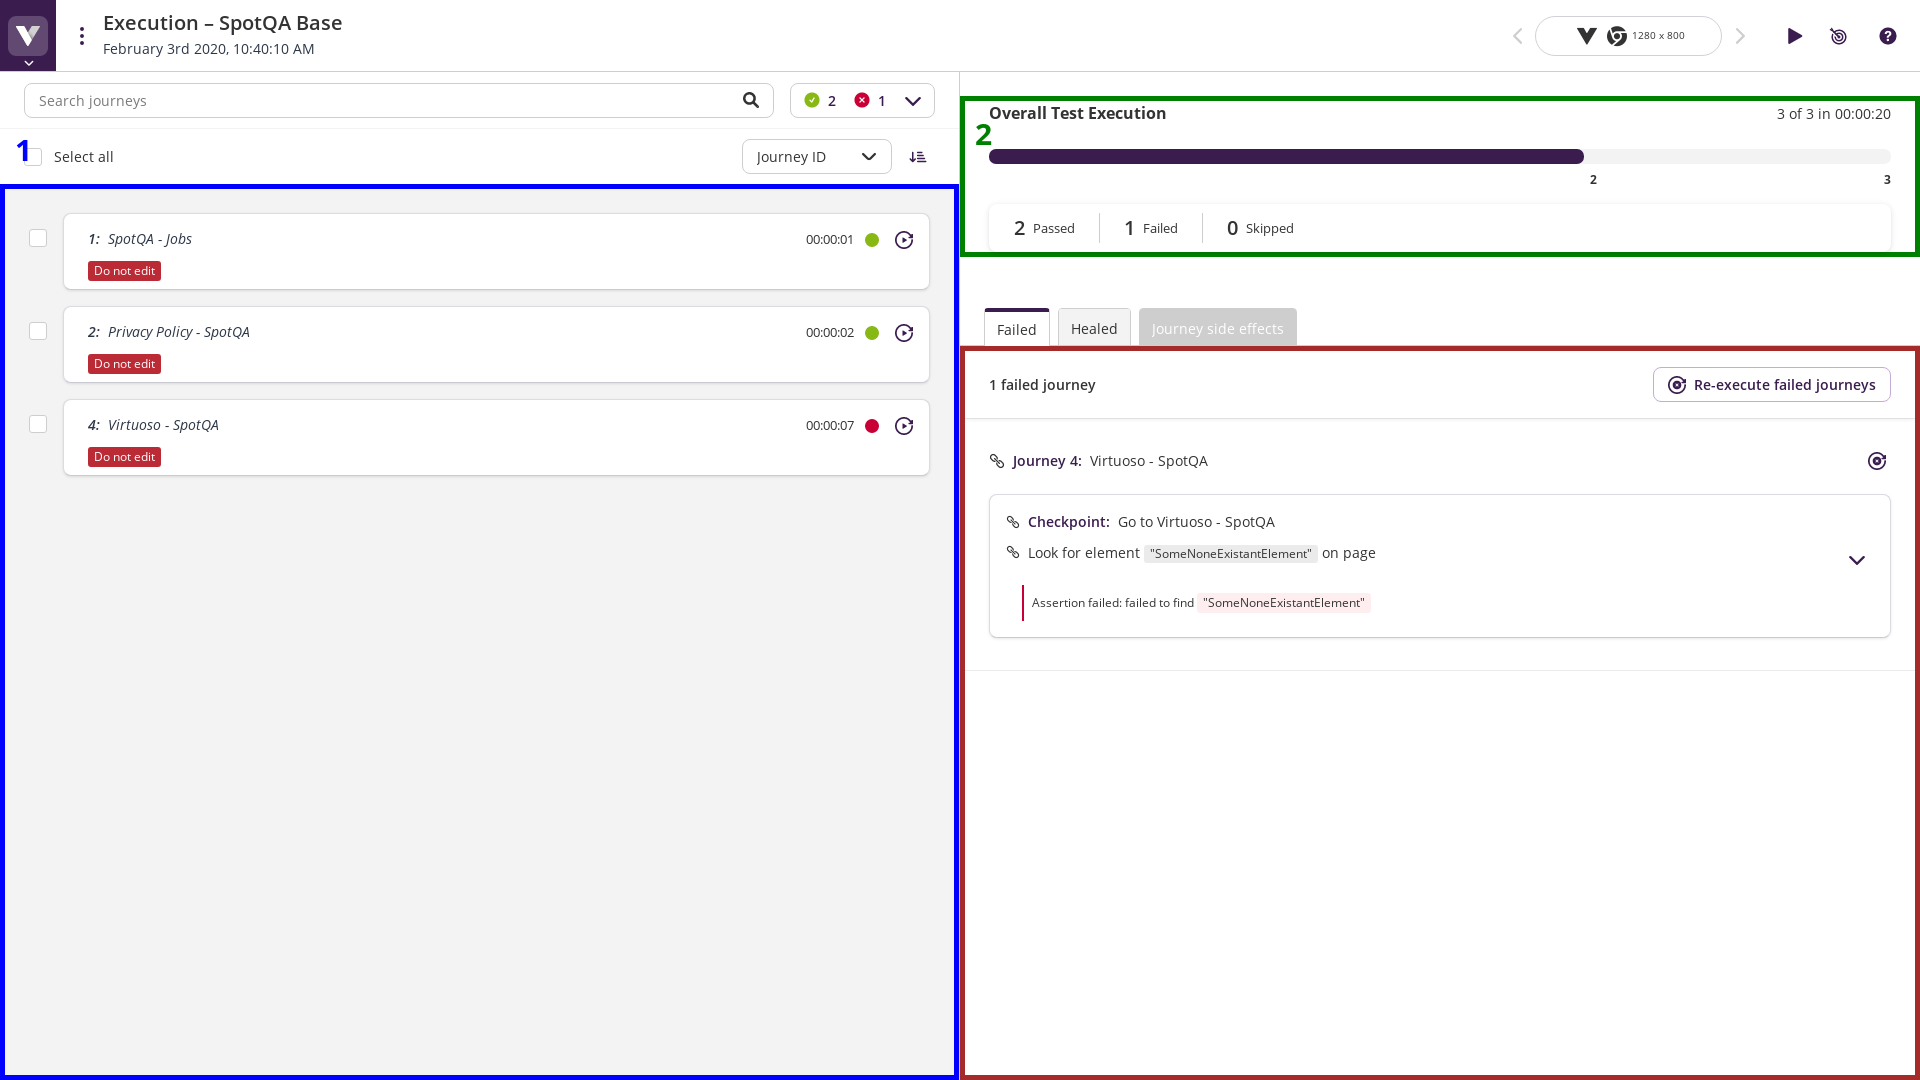Click the Virtuoso V icon in environment pill
The width and height of the screenshot is (1920, 1080).
coord(1587,36)
